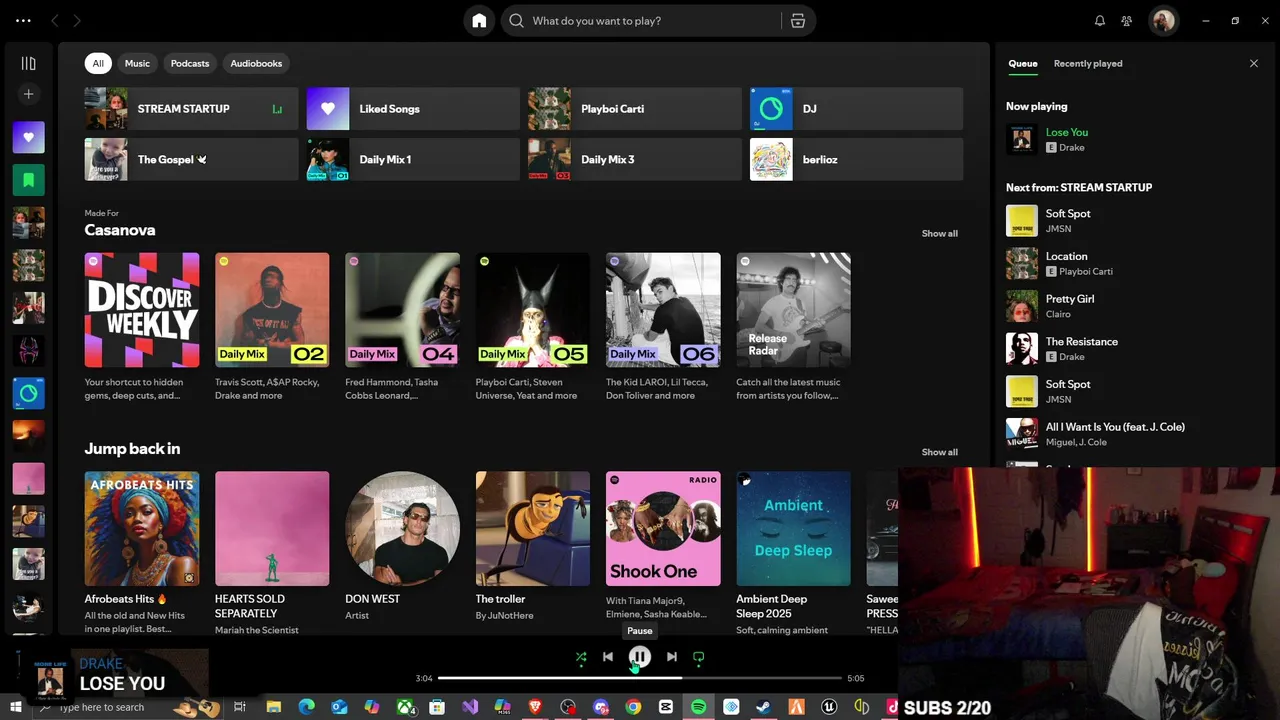Open Ambient Deep Sleep 2025 cover
1280x720 pixels.
coord(793,529)
